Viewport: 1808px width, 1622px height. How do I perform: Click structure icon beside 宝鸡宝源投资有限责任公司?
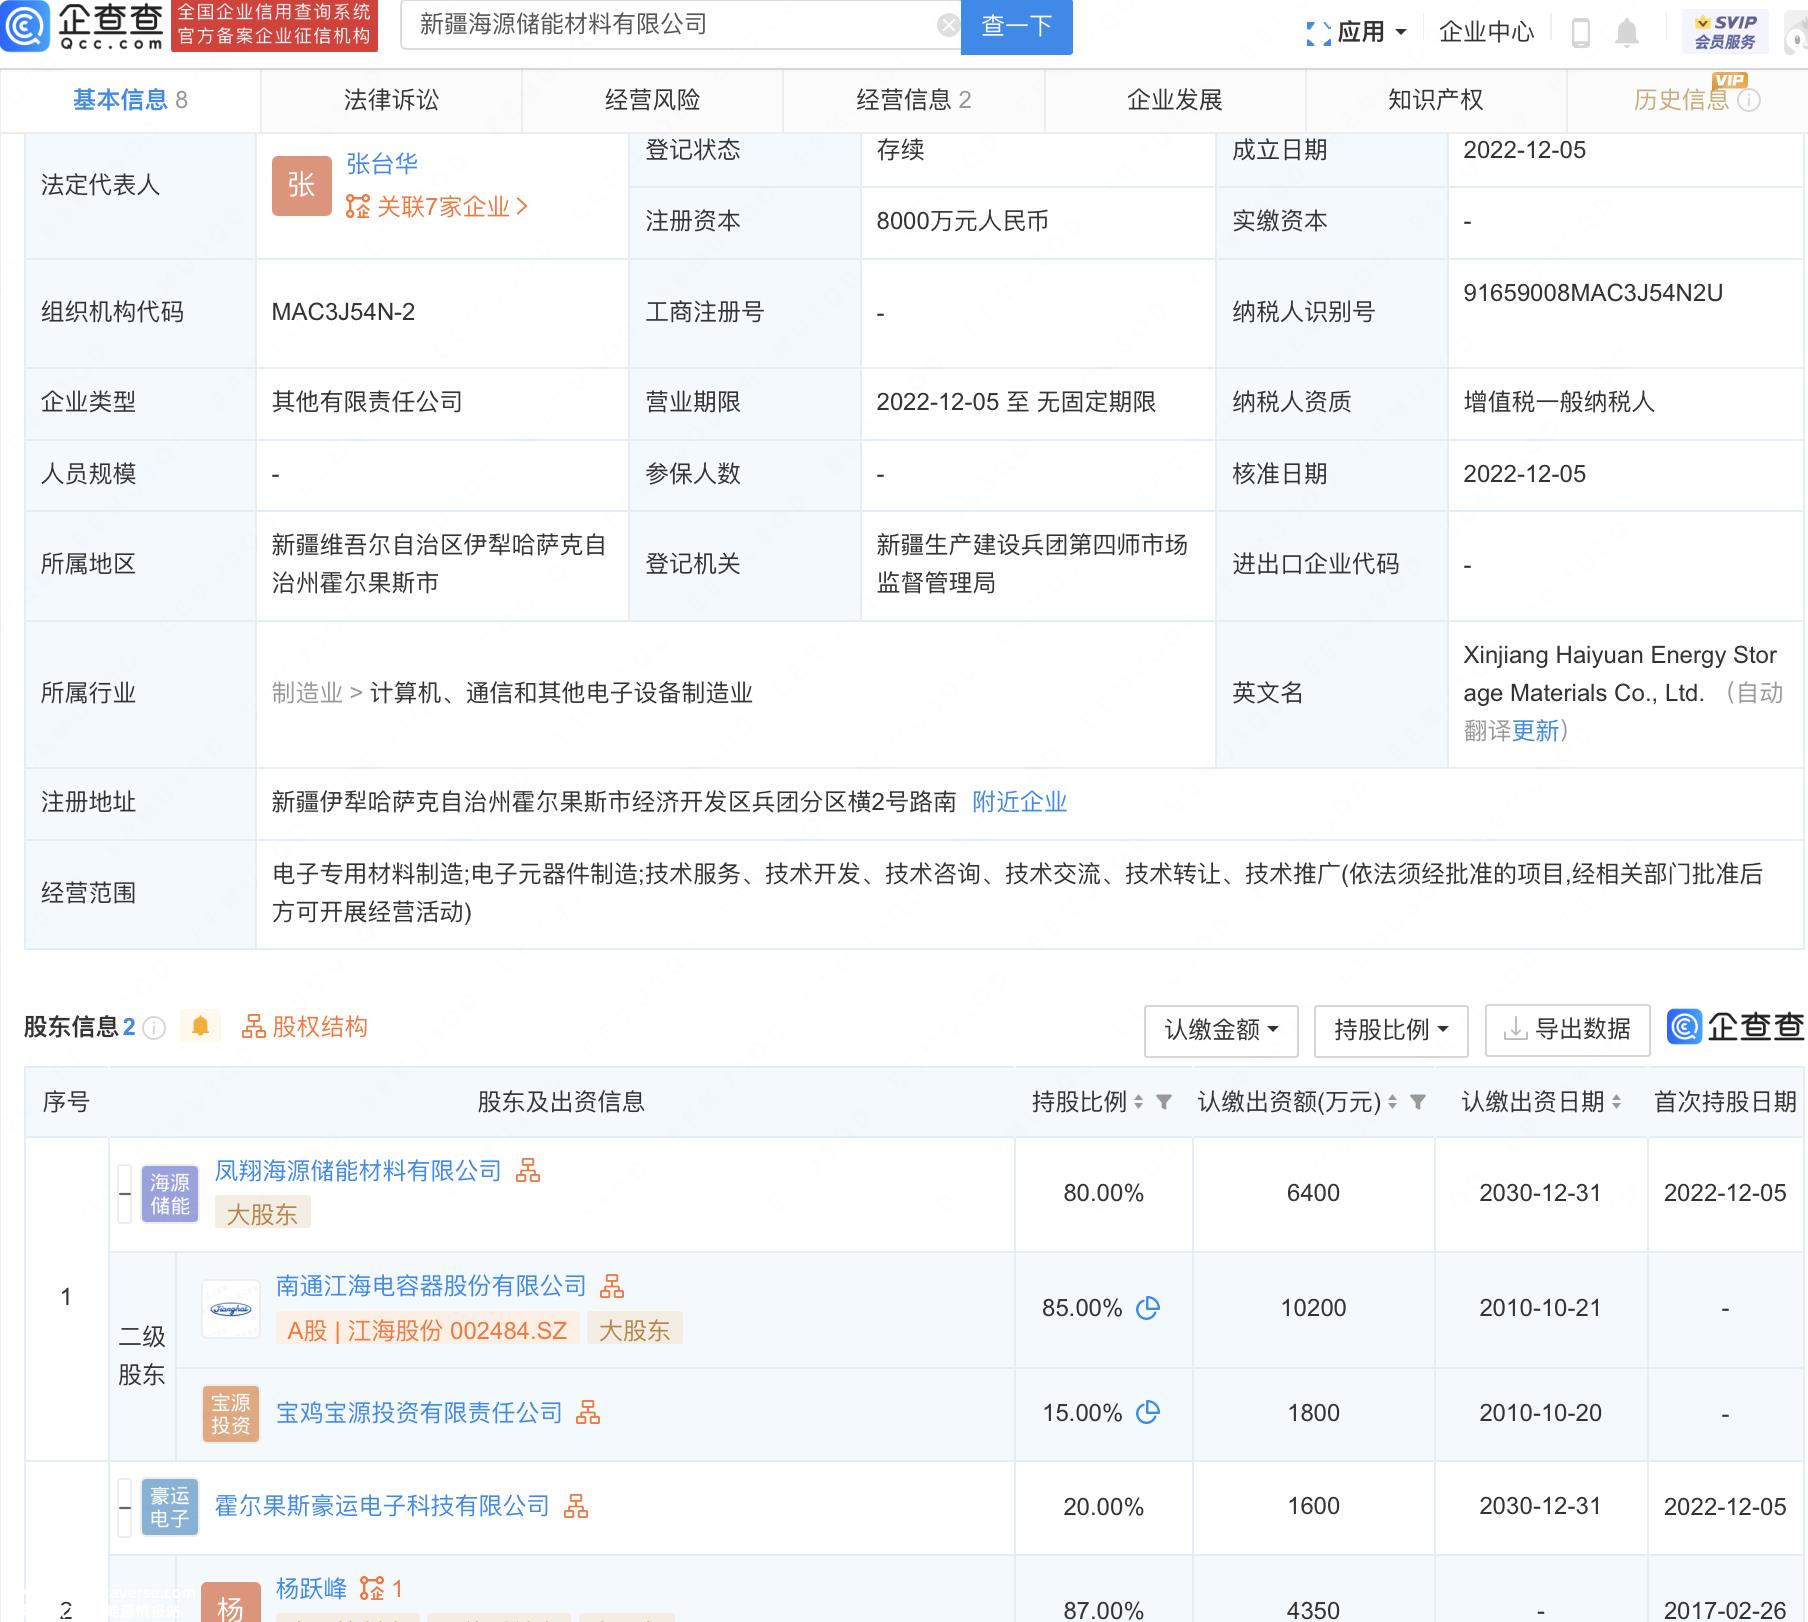click(x=588, y=1413)
